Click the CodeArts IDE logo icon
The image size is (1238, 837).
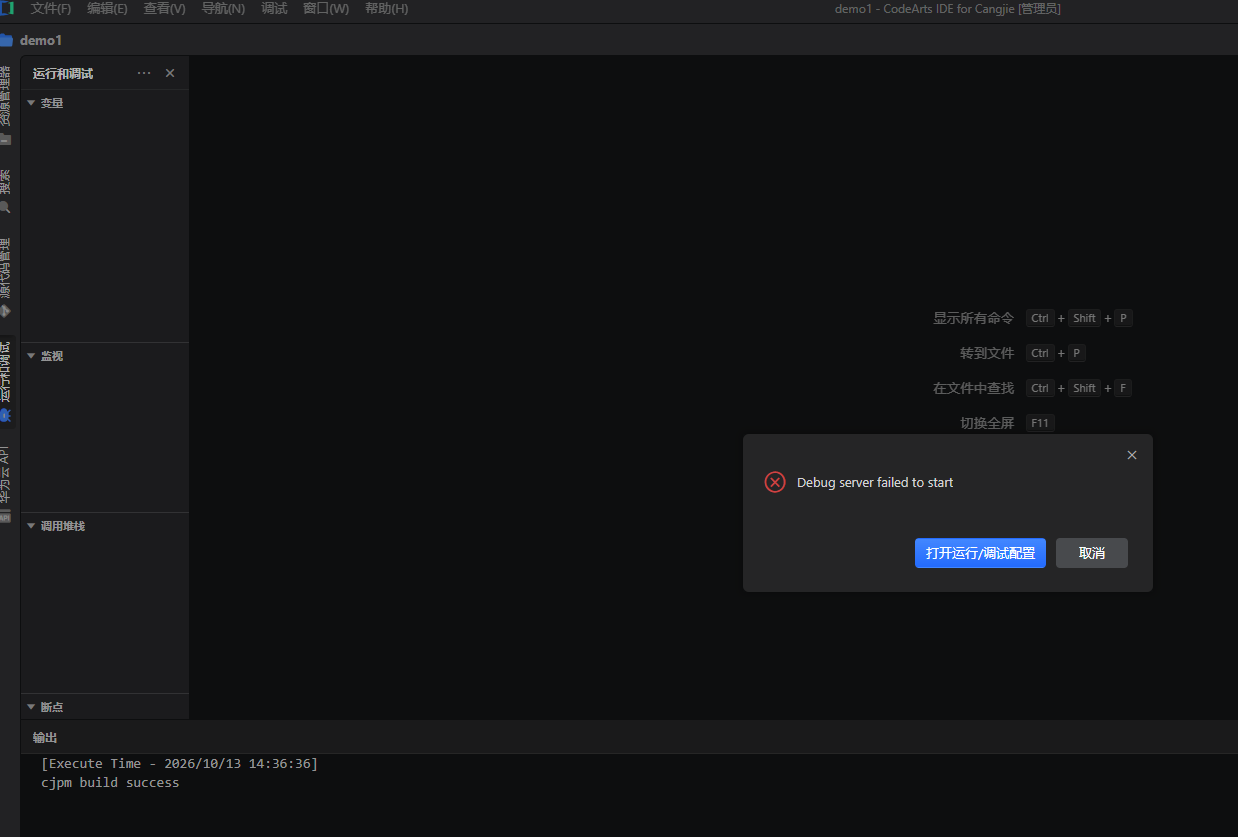point(7,9)
